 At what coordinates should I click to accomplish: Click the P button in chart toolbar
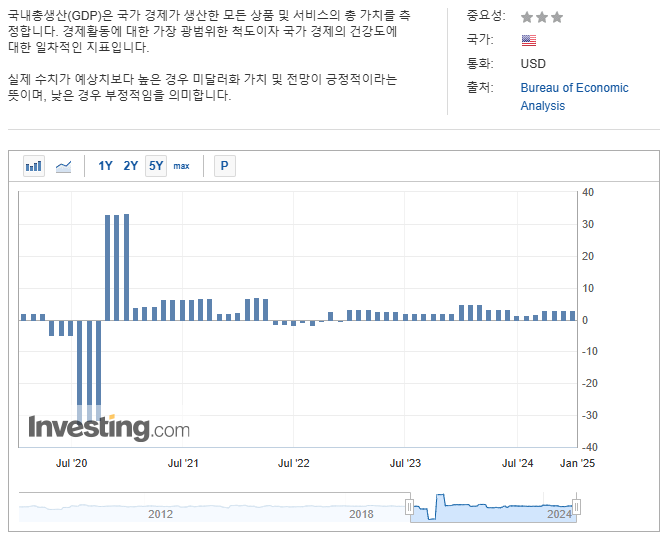click(x=225, y=166)
